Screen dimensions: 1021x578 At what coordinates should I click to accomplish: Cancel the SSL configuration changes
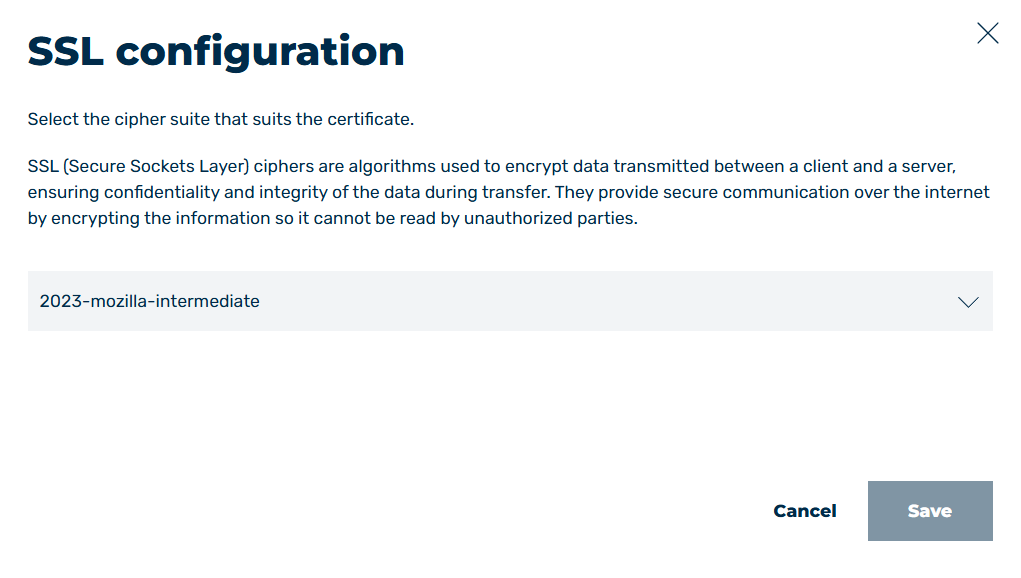pyautogui.click(x=804, y=511)
